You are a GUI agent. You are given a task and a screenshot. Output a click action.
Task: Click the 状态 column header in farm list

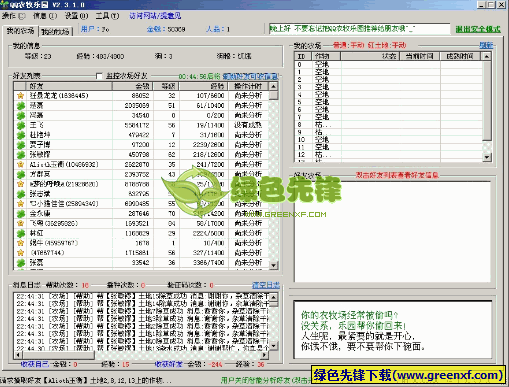(x=370, y=56)
